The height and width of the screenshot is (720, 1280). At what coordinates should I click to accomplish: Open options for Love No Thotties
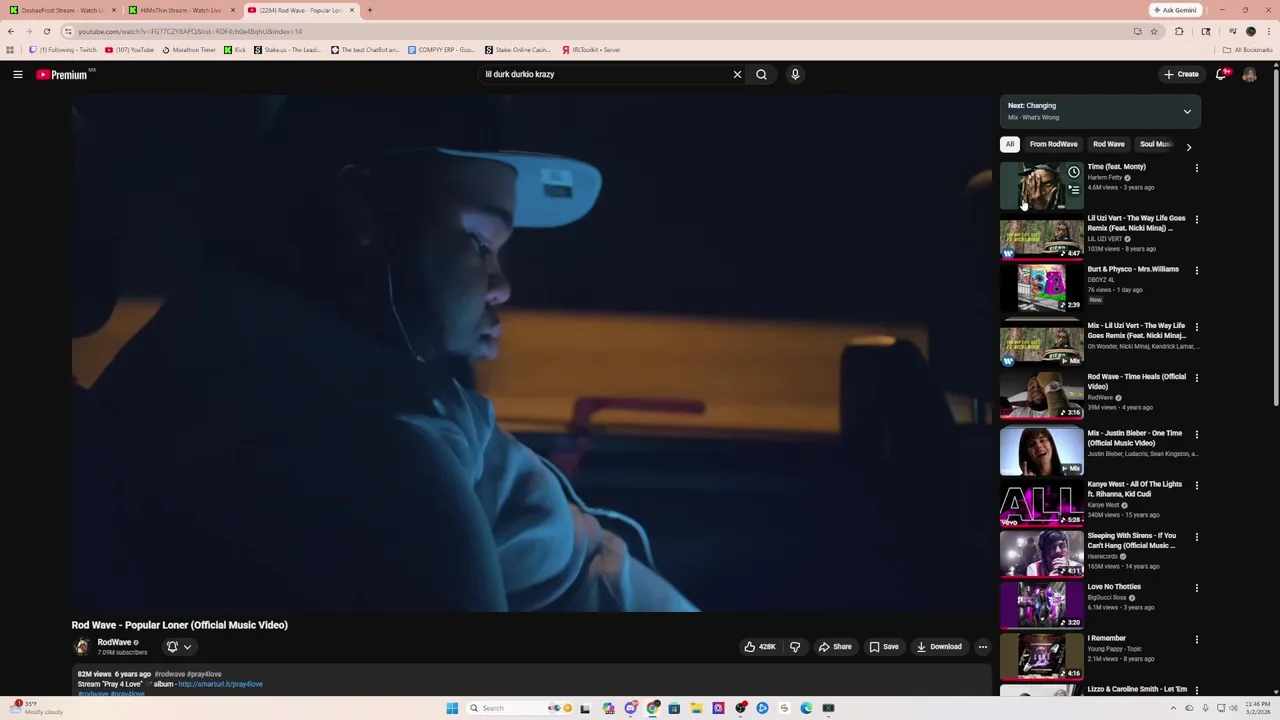pyautogui.click(x=1196, y=588)
